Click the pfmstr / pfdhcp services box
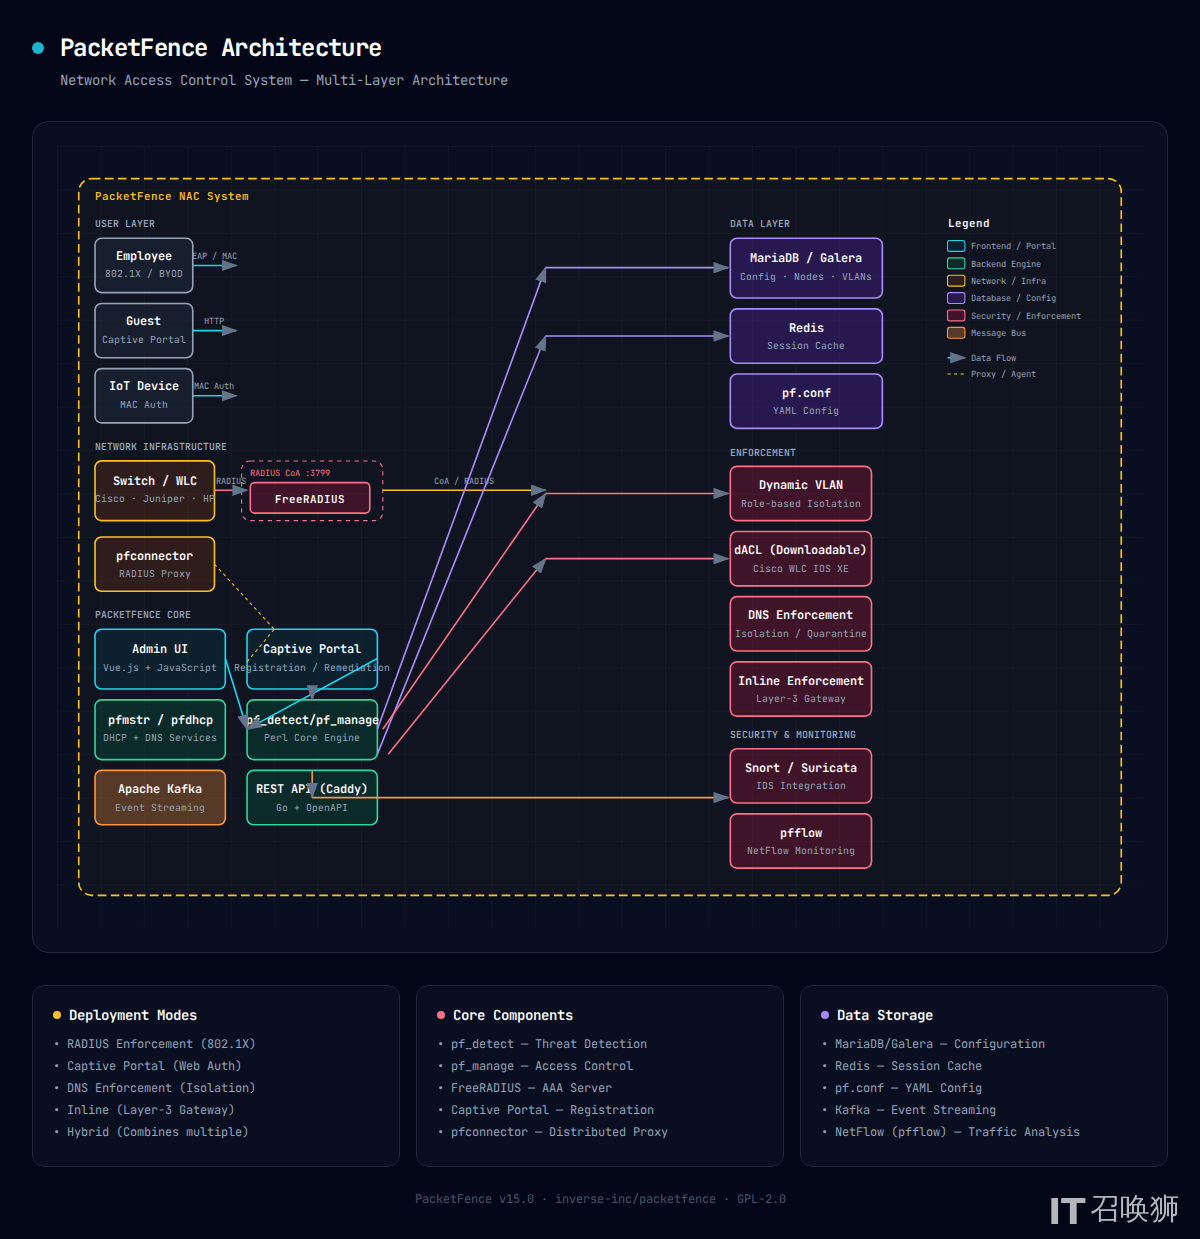Viewport: 1200px width, 1239px height. 160,729
